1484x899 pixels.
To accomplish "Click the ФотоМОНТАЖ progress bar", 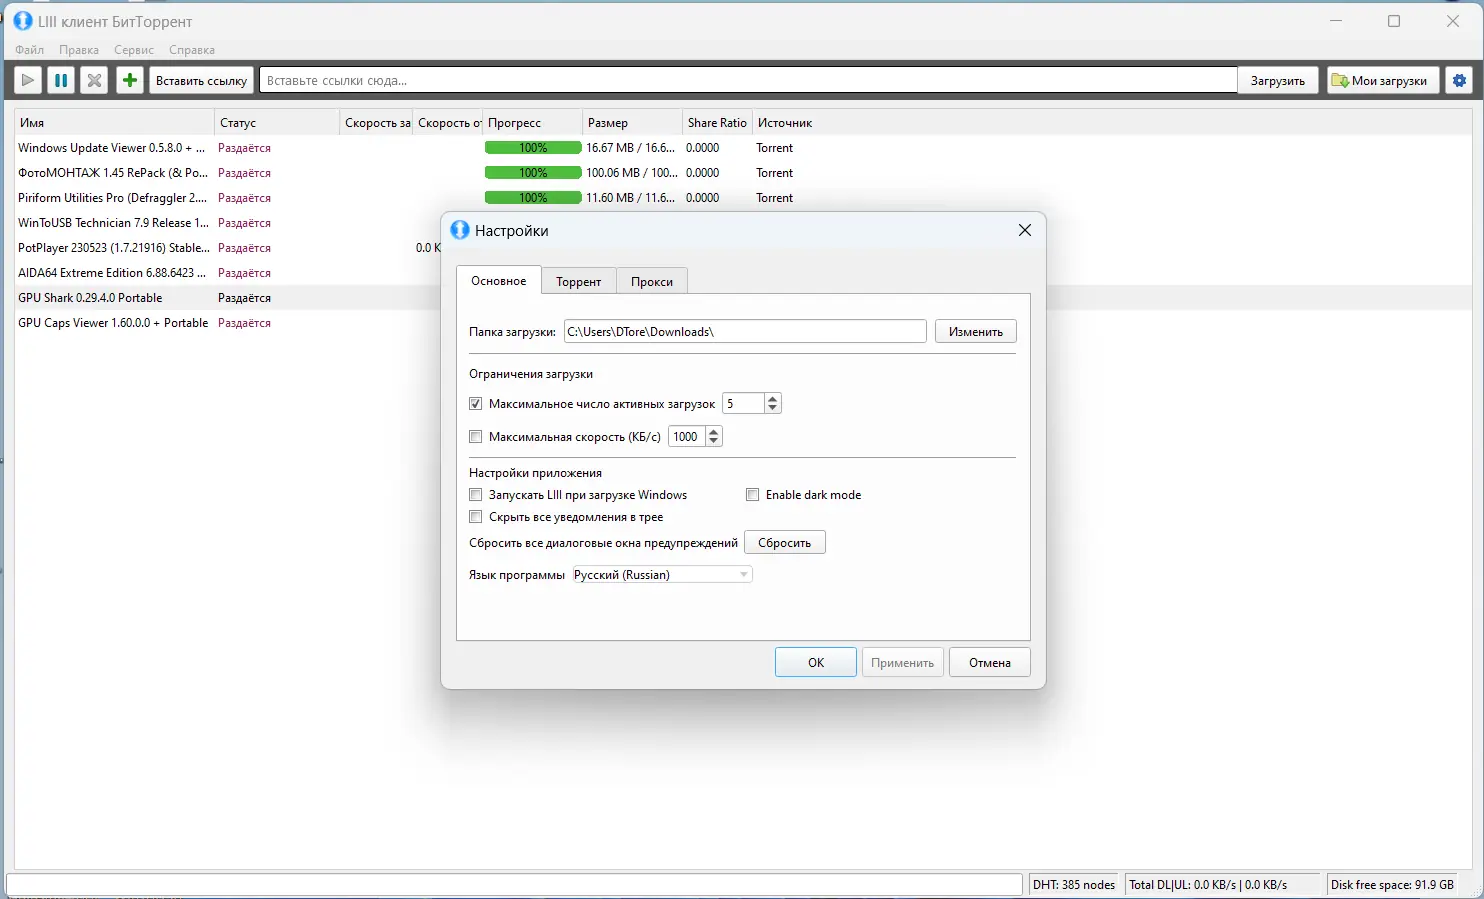I will [533, 173].
